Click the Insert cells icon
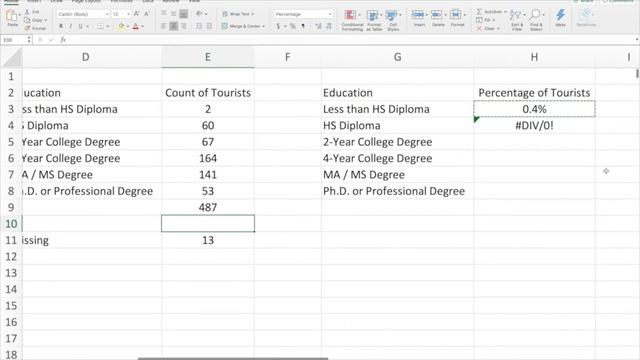 (x=418, y=15)
